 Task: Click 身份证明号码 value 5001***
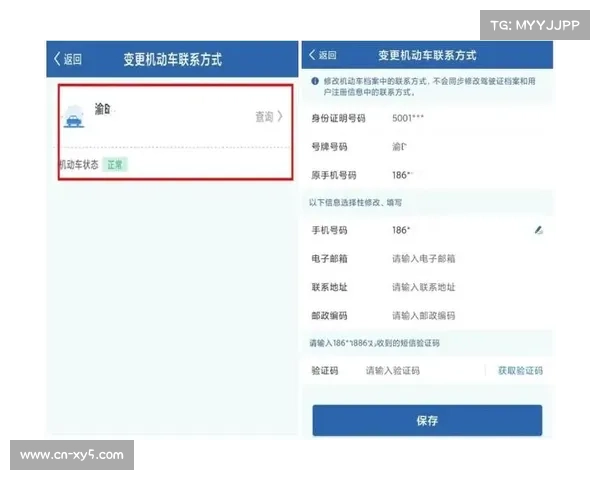(x=408, y=118)
